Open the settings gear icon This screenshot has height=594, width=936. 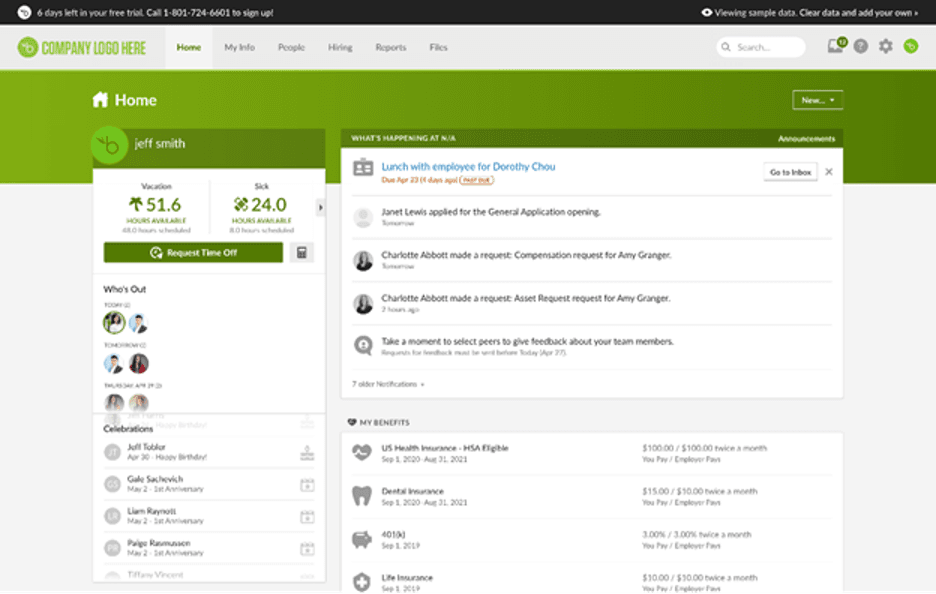[x=885, y=47]
